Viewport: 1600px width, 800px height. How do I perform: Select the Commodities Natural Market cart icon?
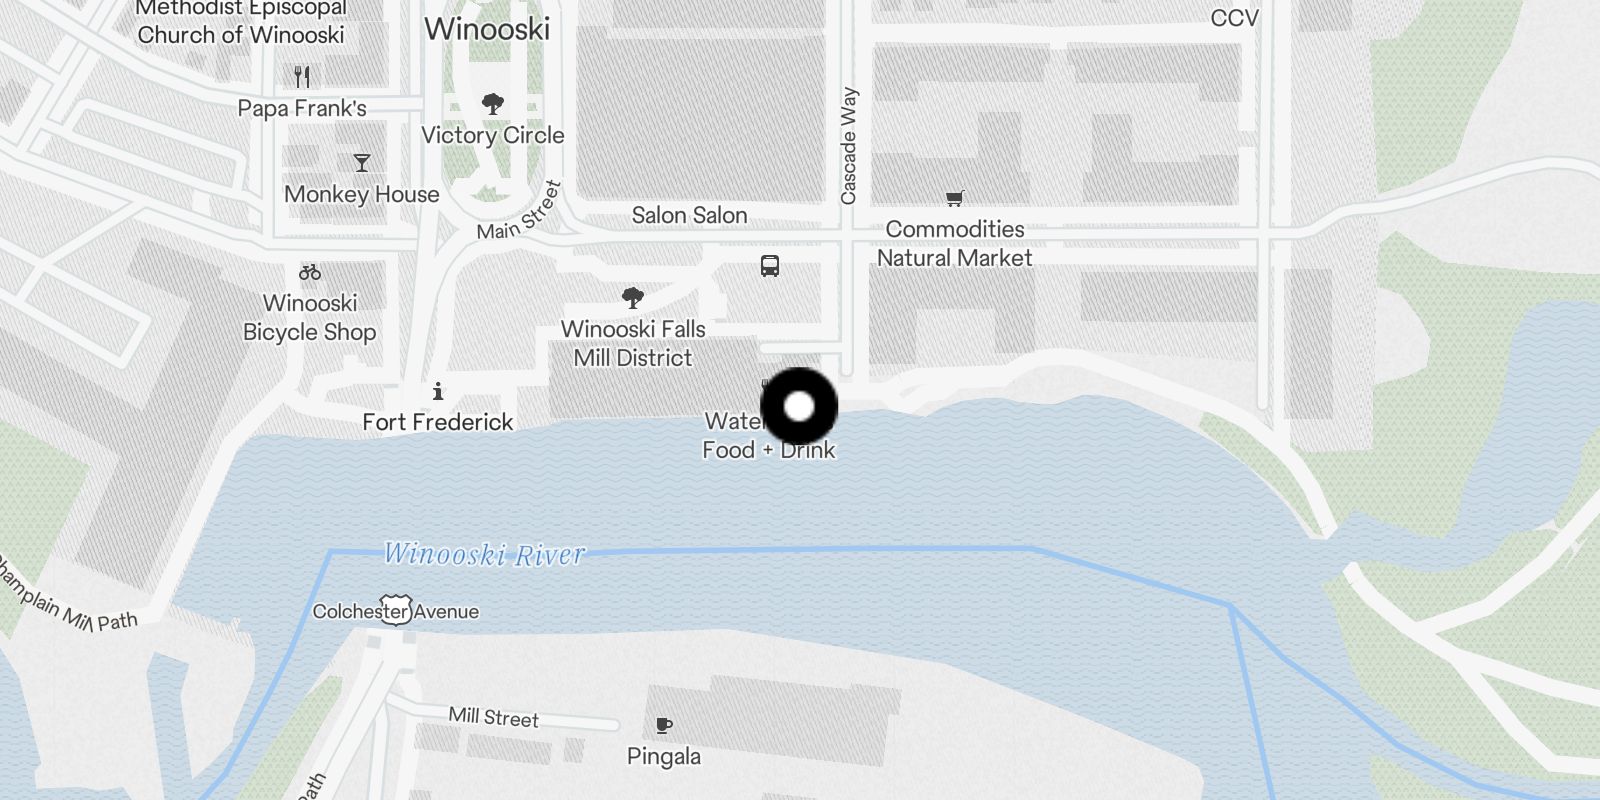[954, 198]
